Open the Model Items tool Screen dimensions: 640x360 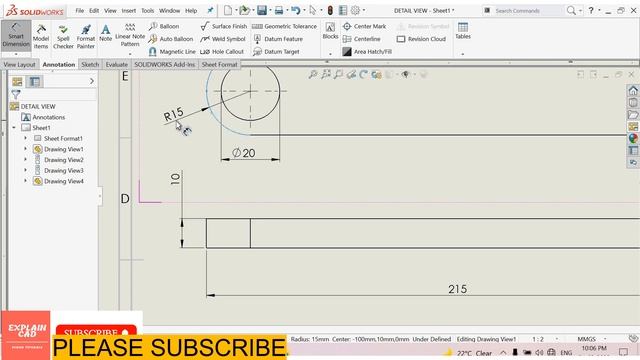pos(41,36)
